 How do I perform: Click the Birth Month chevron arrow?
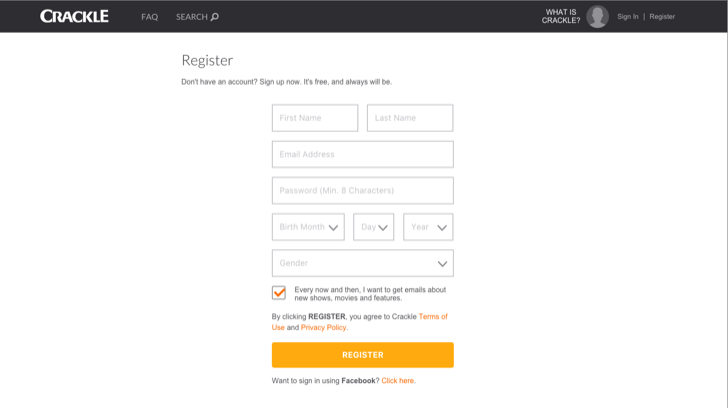click(333, 227)
